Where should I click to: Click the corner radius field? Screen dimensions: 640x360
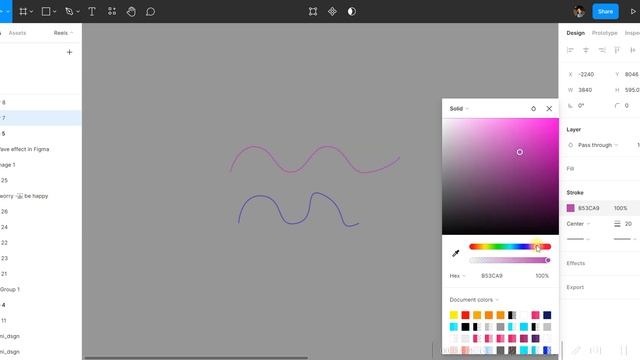(627, 106)
